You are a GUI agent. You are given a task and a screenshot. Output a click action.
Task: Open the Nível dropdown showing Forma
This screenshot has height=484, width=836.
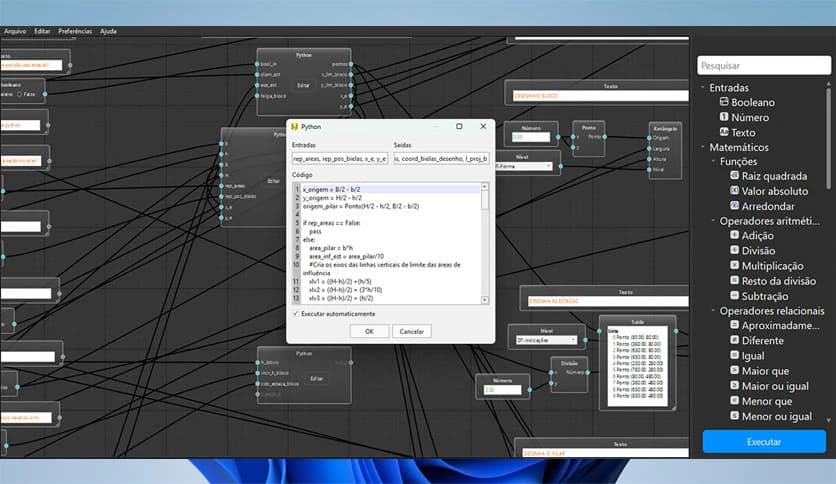coord(523,166)
